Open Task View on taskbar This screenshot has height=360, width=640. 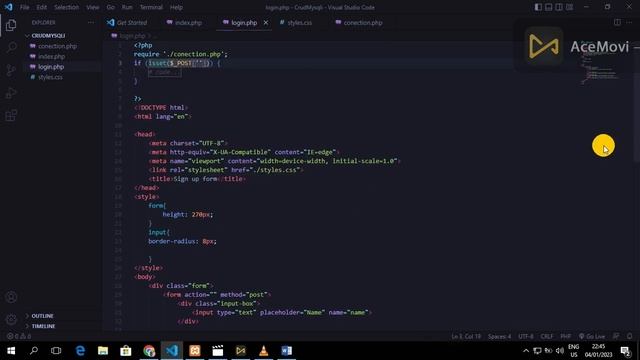pos(56,351)
